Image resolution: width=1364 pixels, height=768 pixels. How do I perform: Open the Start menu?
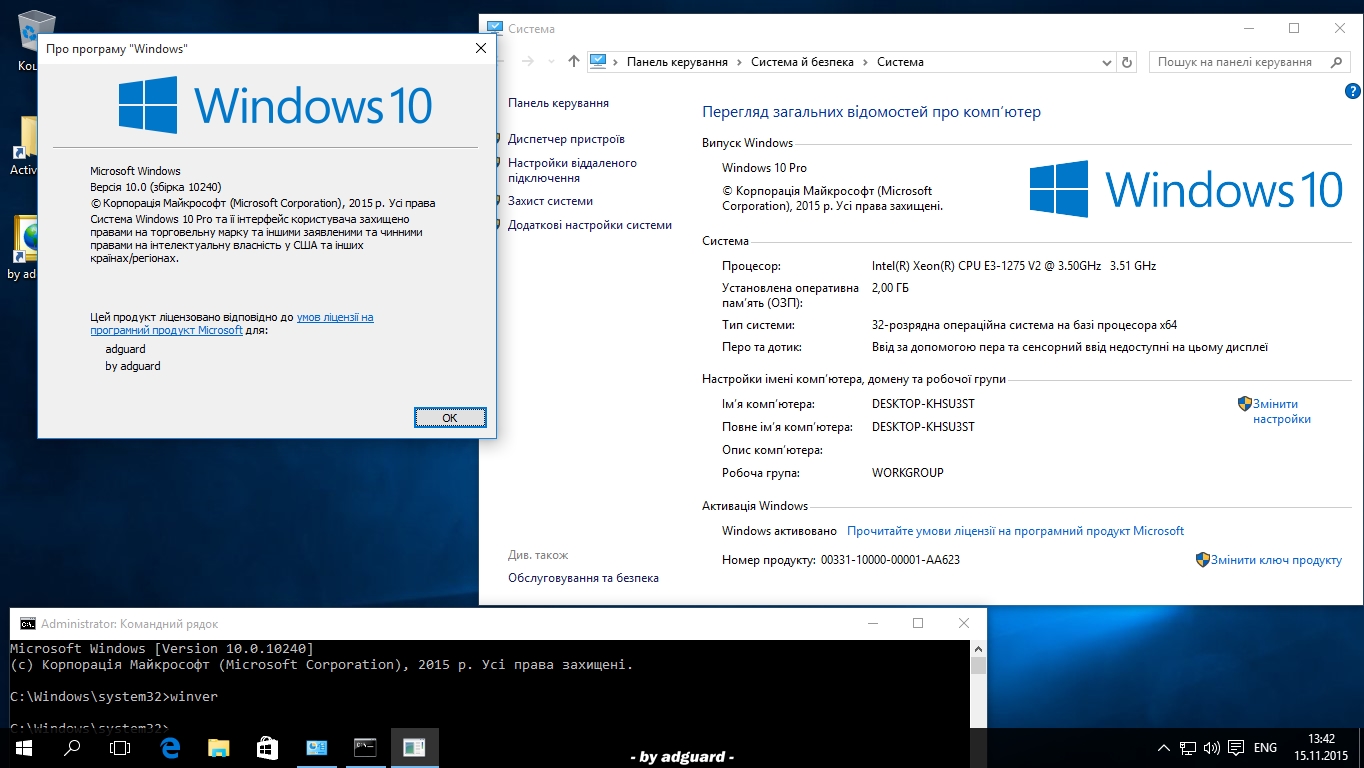click(23, 747)
